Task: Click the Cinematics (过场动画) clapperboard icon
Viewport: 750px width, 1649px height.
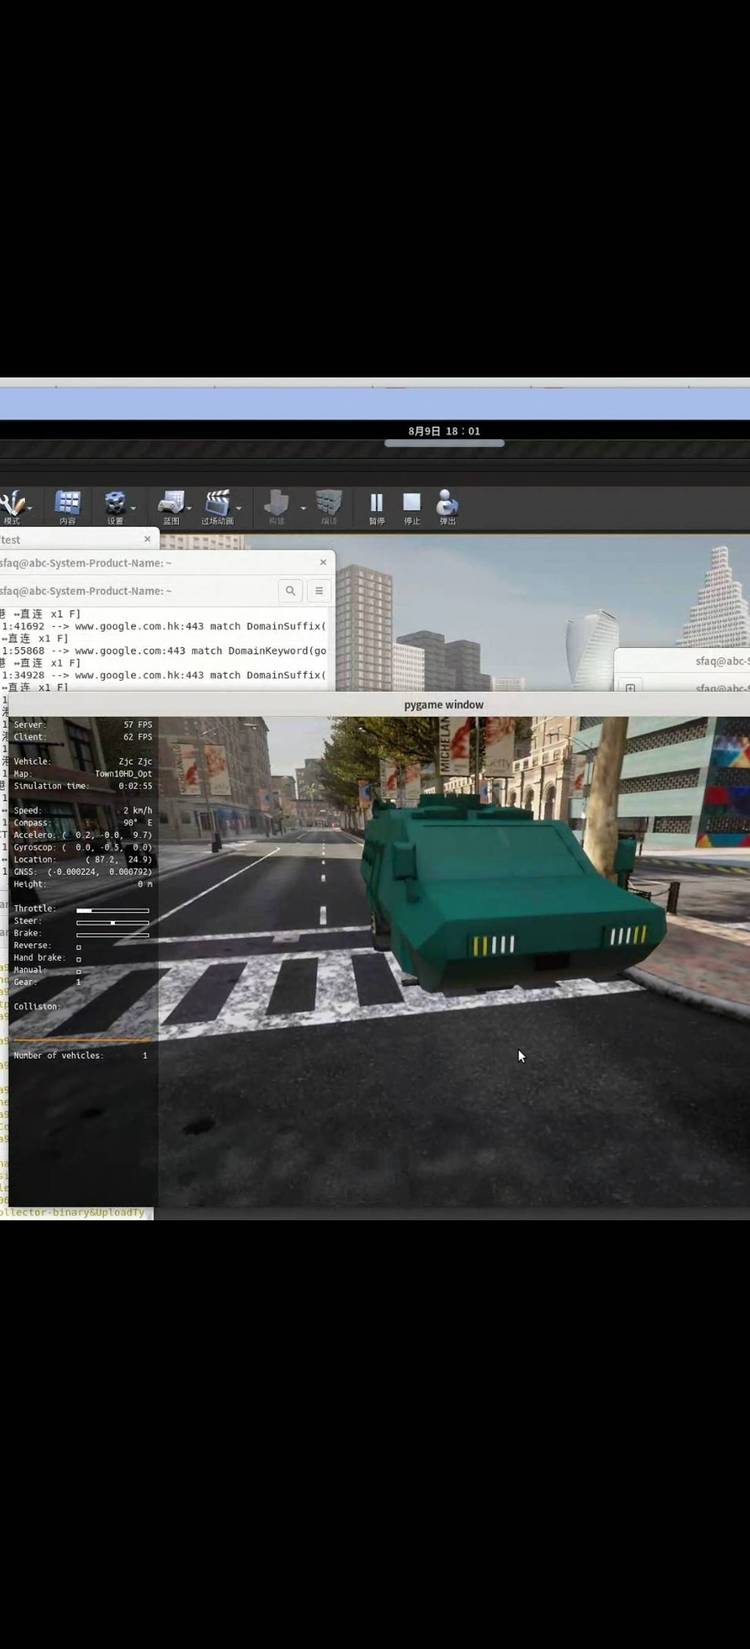Action: coord(217,504)
